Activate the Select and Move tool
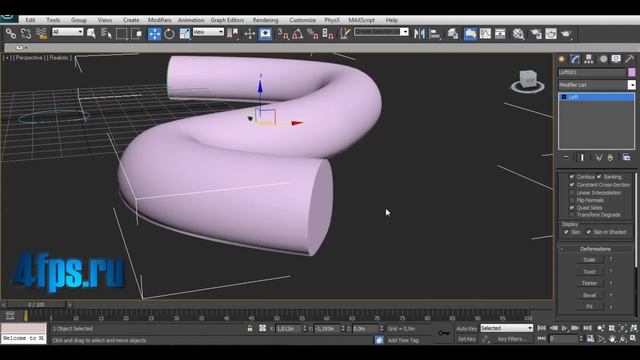Viewport: 640px width, 360px height. (x=154, y=34)
